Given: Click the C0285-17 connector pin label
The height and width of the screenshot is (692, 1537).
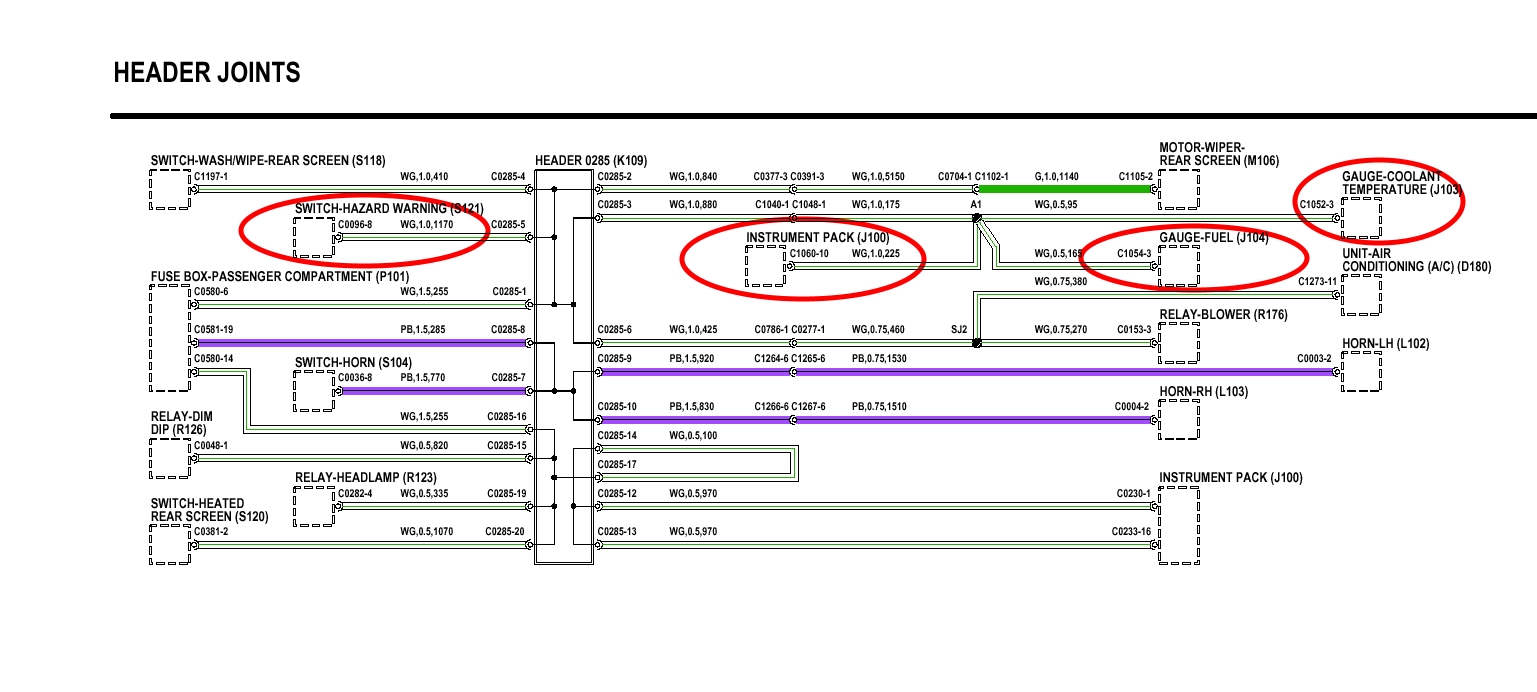Looking at the screenshot, I should [x=616, y=465].
